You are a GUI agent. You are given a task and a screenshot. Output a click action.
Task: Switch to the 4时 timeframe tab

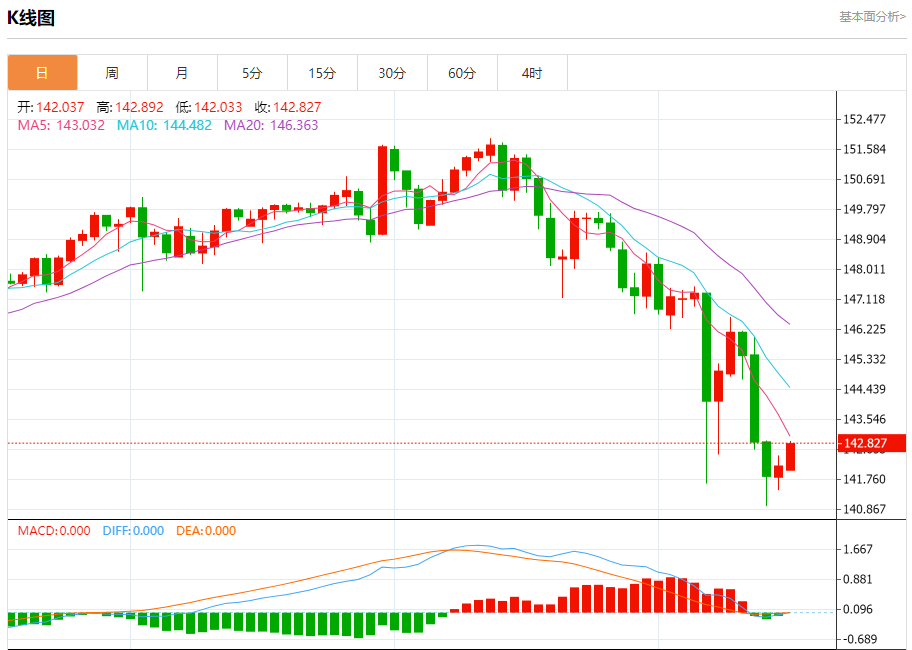tap(532, 73)
